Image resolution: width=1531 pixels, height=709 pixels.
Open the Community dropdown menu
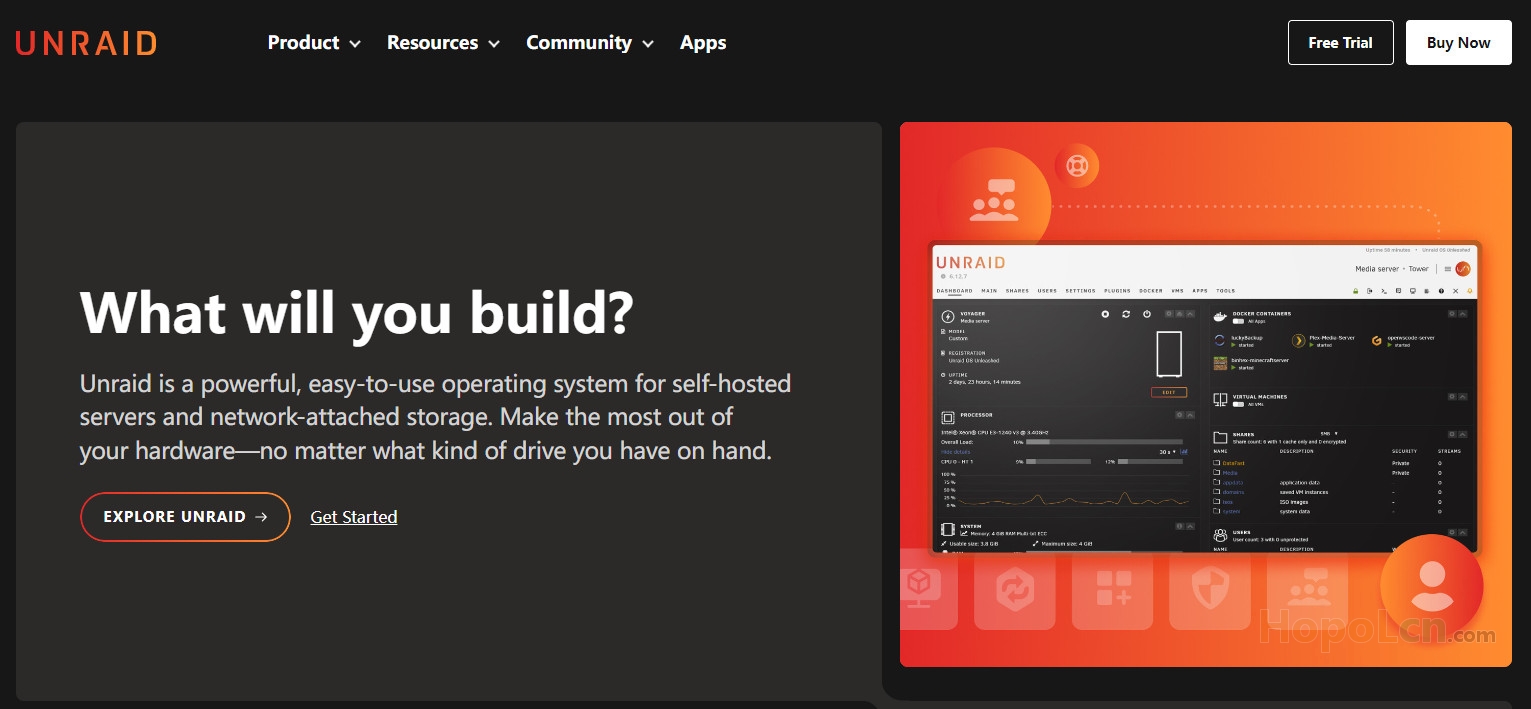[x=590, y=43]
